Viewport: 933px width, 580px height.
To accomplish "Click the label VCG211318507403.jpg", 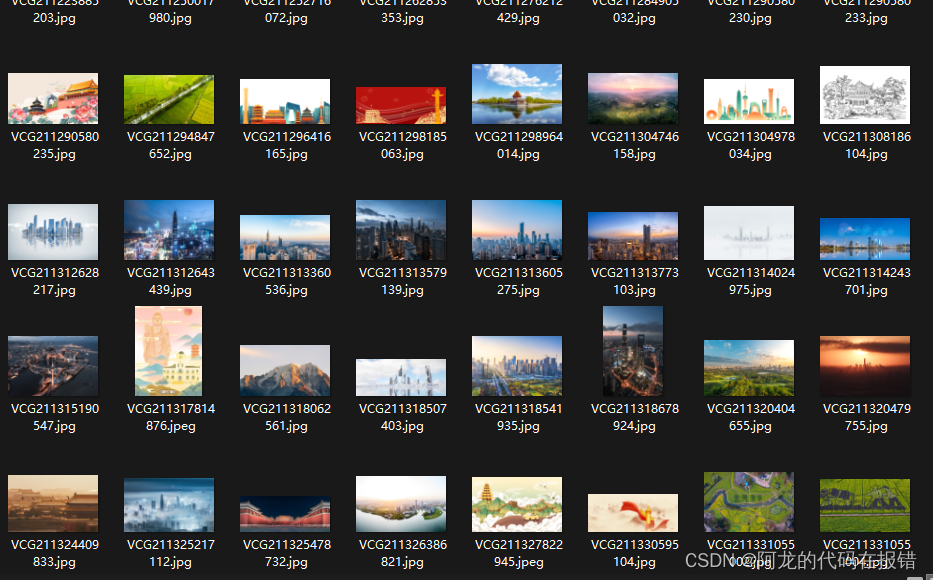I will coord(402,418).
